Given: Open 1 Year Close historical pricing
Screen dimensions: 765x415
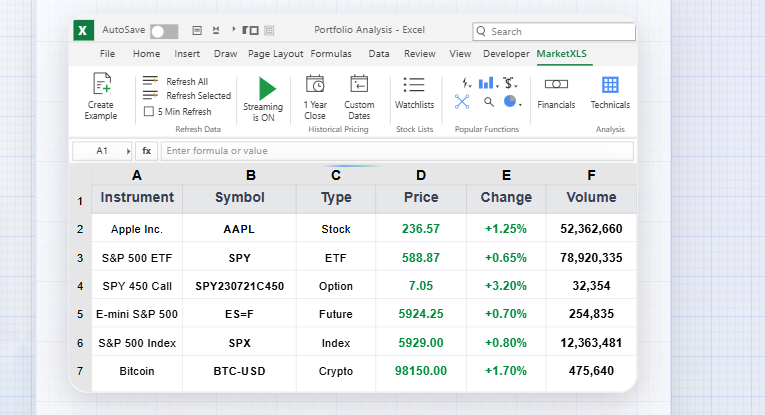Looking at the screenshot, I should 315,84.
